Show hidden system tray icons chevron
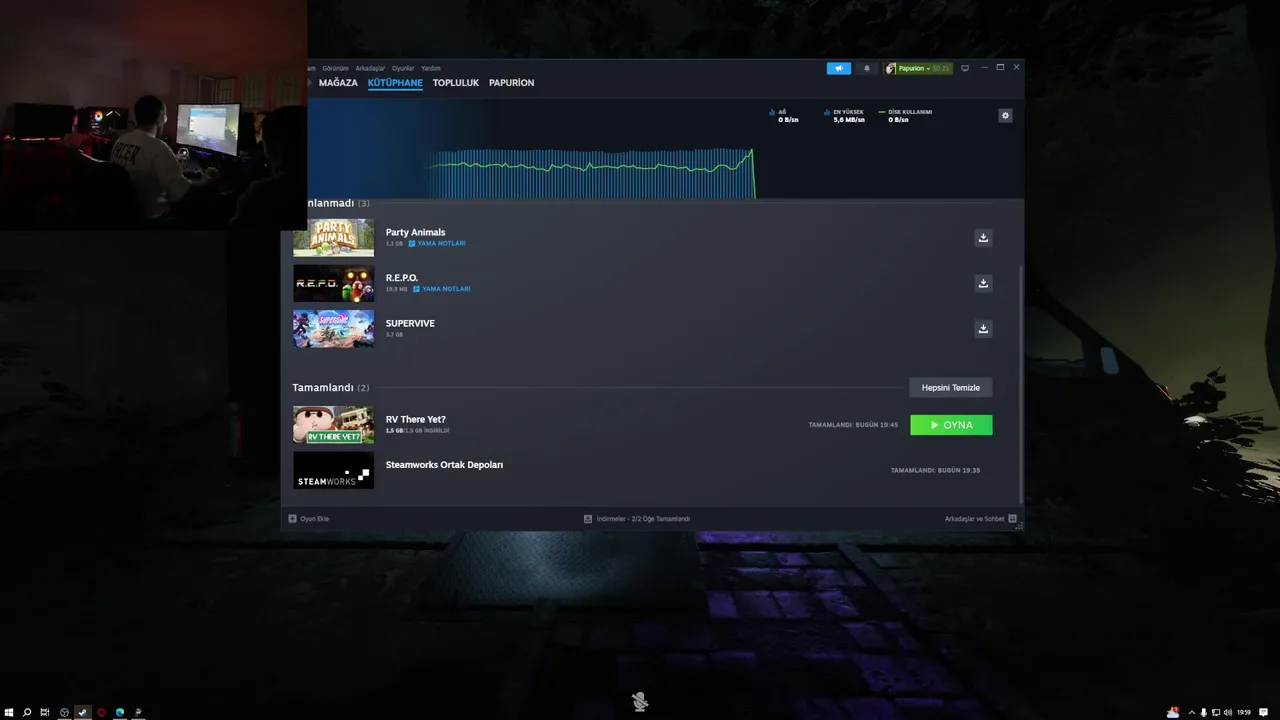The width and height of the screenshot is (1280, 720). click(x=1191, y=712)
